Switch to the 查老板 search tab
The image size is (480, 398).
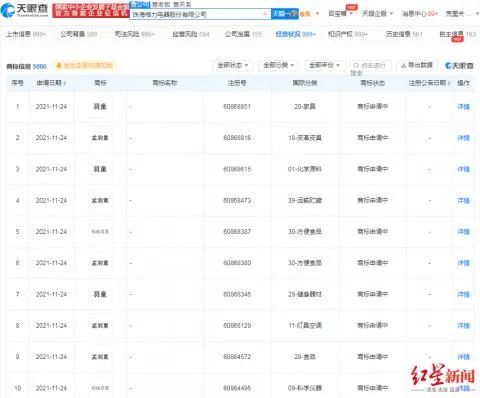point(161,4)
